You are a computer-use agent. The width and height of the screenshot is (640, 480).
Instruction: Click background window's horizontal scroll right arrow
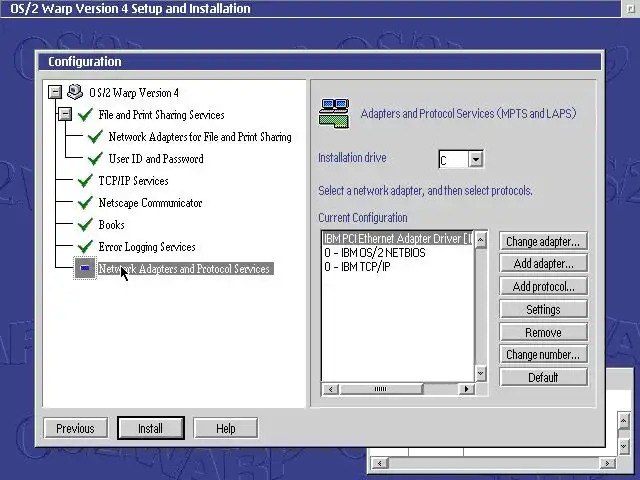(608, 463)
